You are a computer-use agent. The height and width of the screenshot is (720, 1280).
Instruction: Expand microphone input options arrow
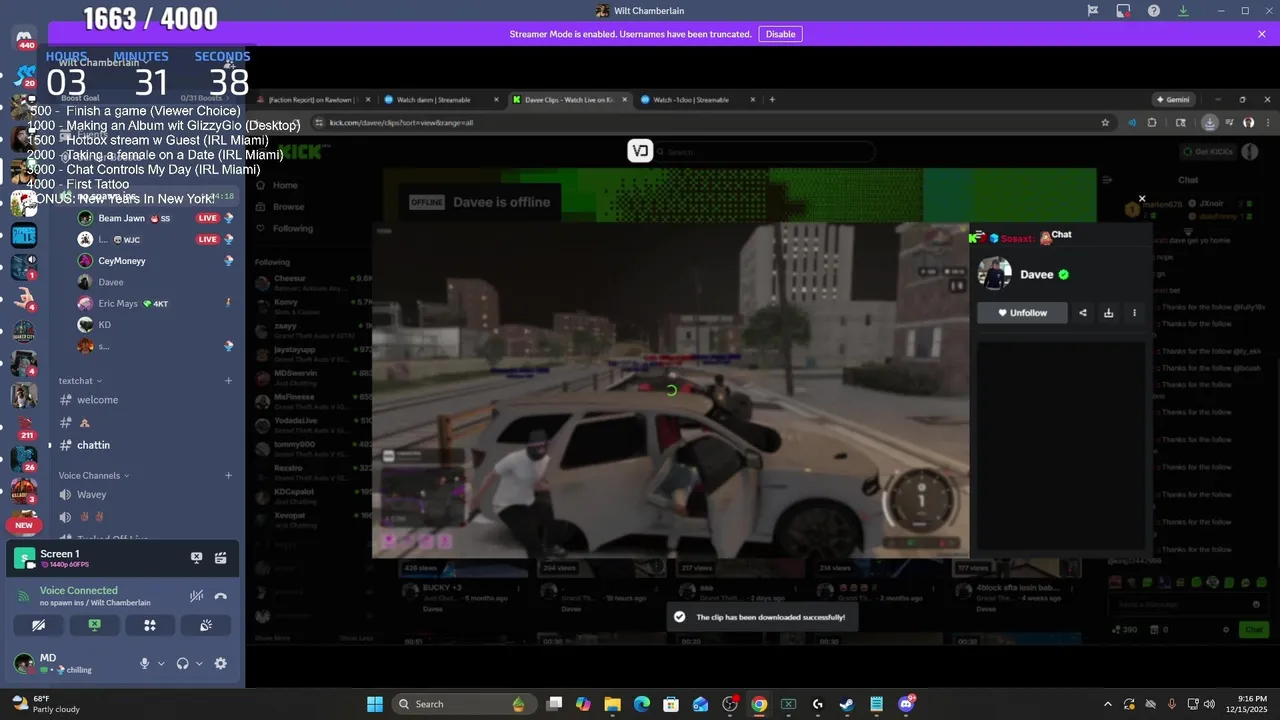click(x=161, y=663)
